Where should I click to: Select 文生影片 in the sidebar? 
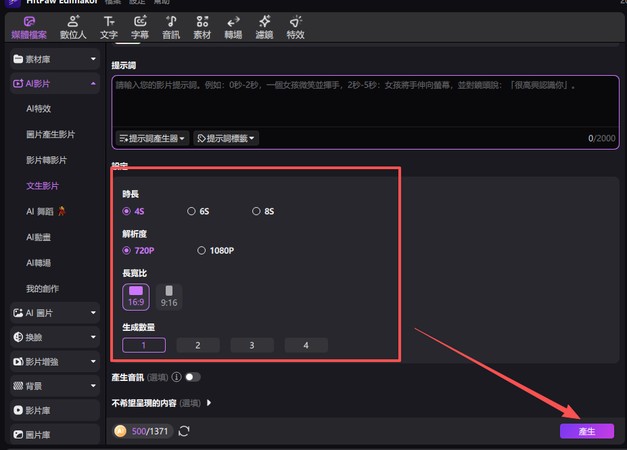pyautogui.click(x=42, y=186)
